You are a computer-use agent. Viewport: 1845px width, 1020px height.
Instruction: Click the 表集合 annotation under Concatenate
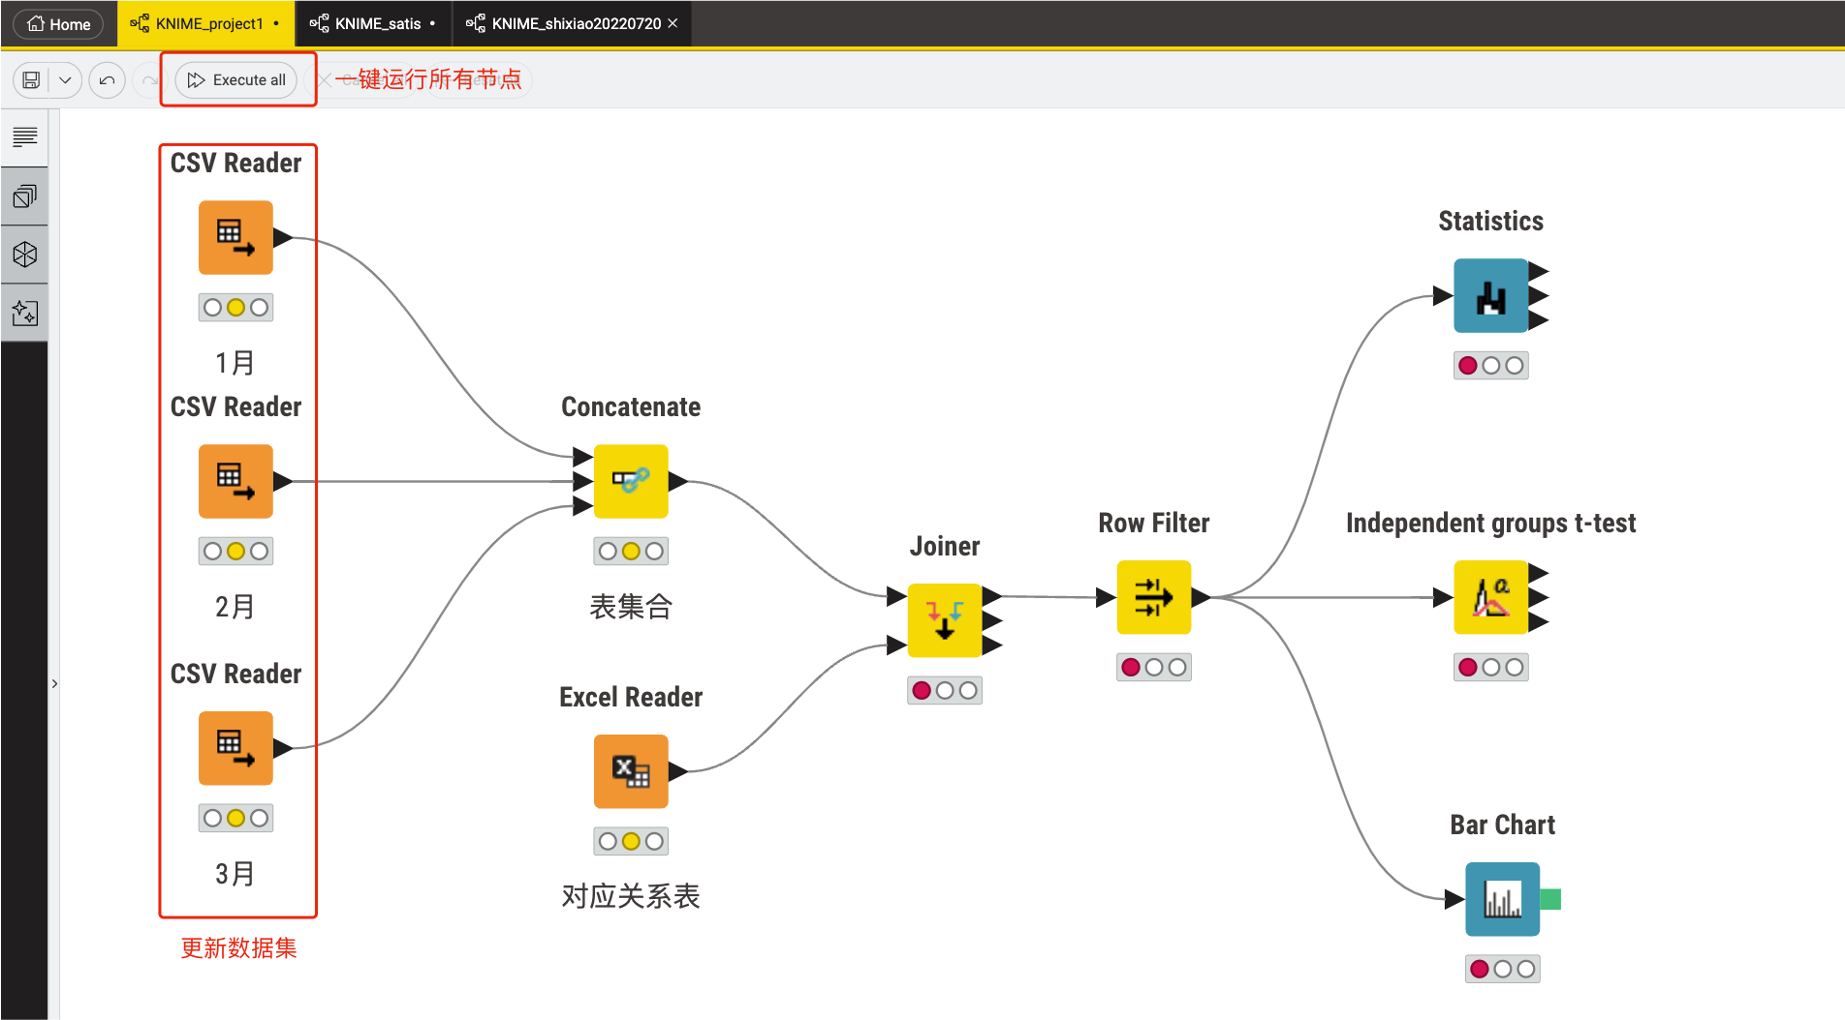click(631, 606)
